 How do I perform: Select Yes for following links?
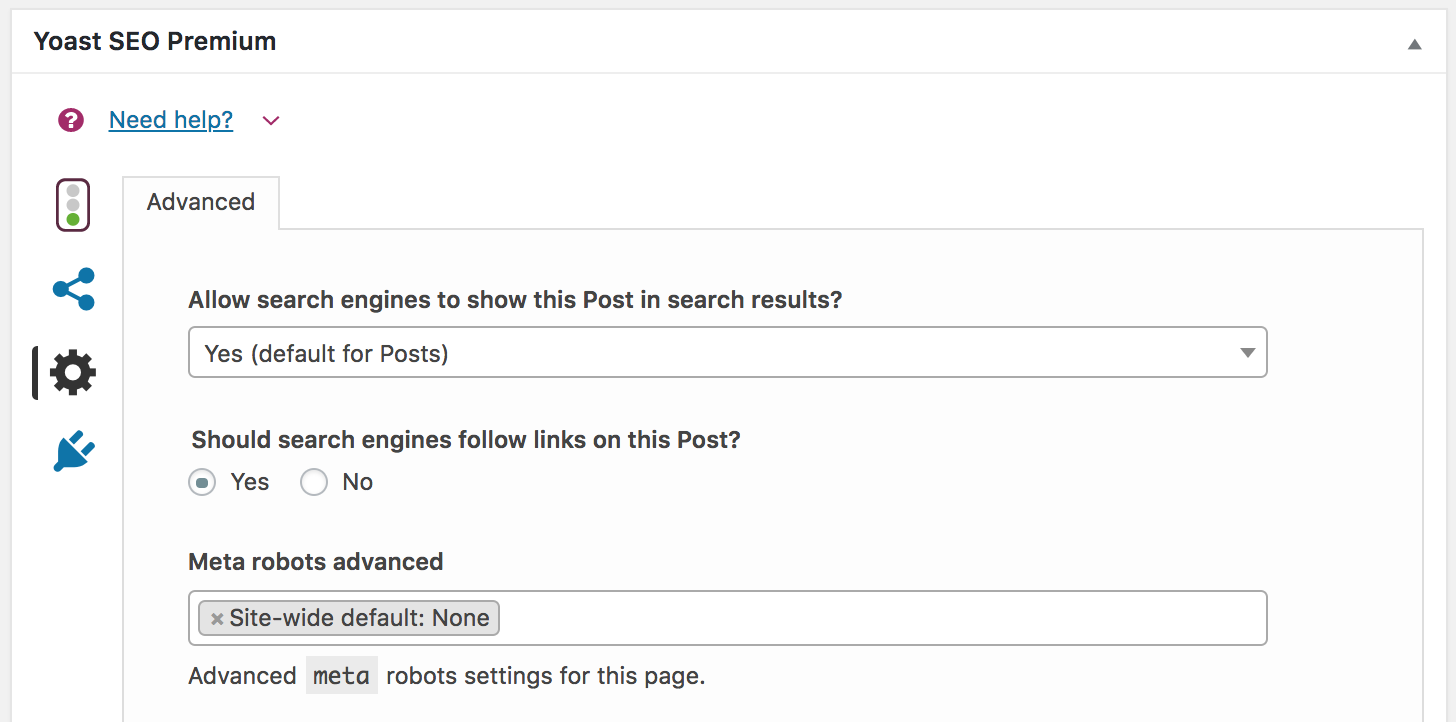coord(202,483)
